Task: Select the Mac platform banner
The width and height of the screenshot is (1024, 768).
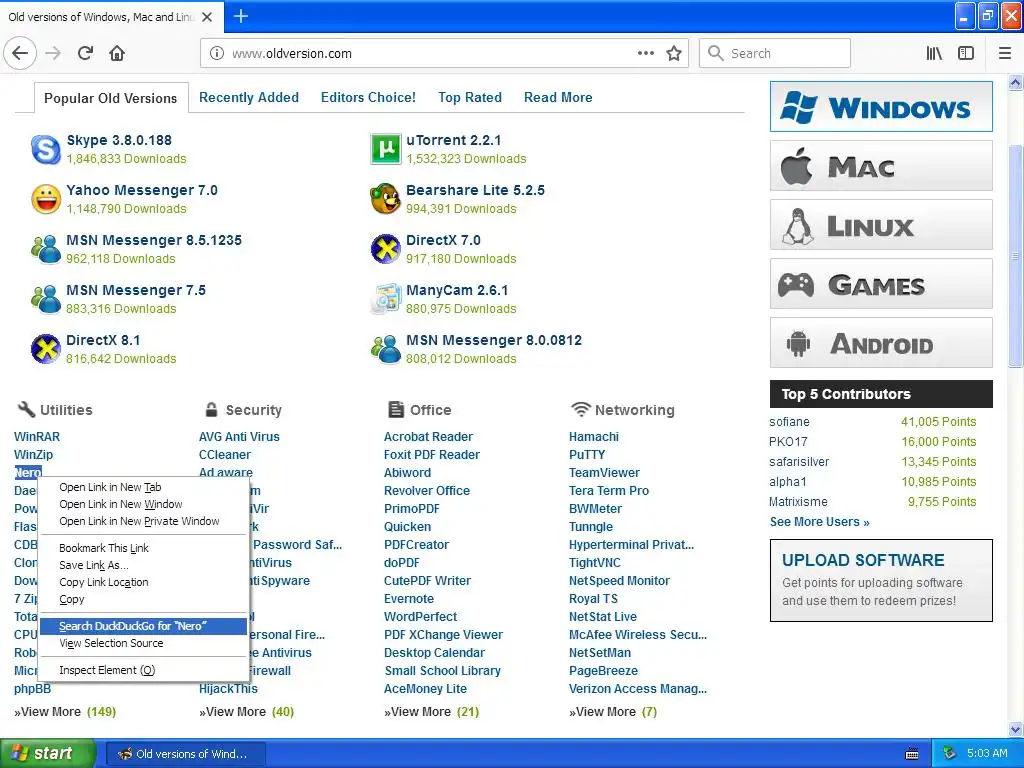Action: coord(881,166)
